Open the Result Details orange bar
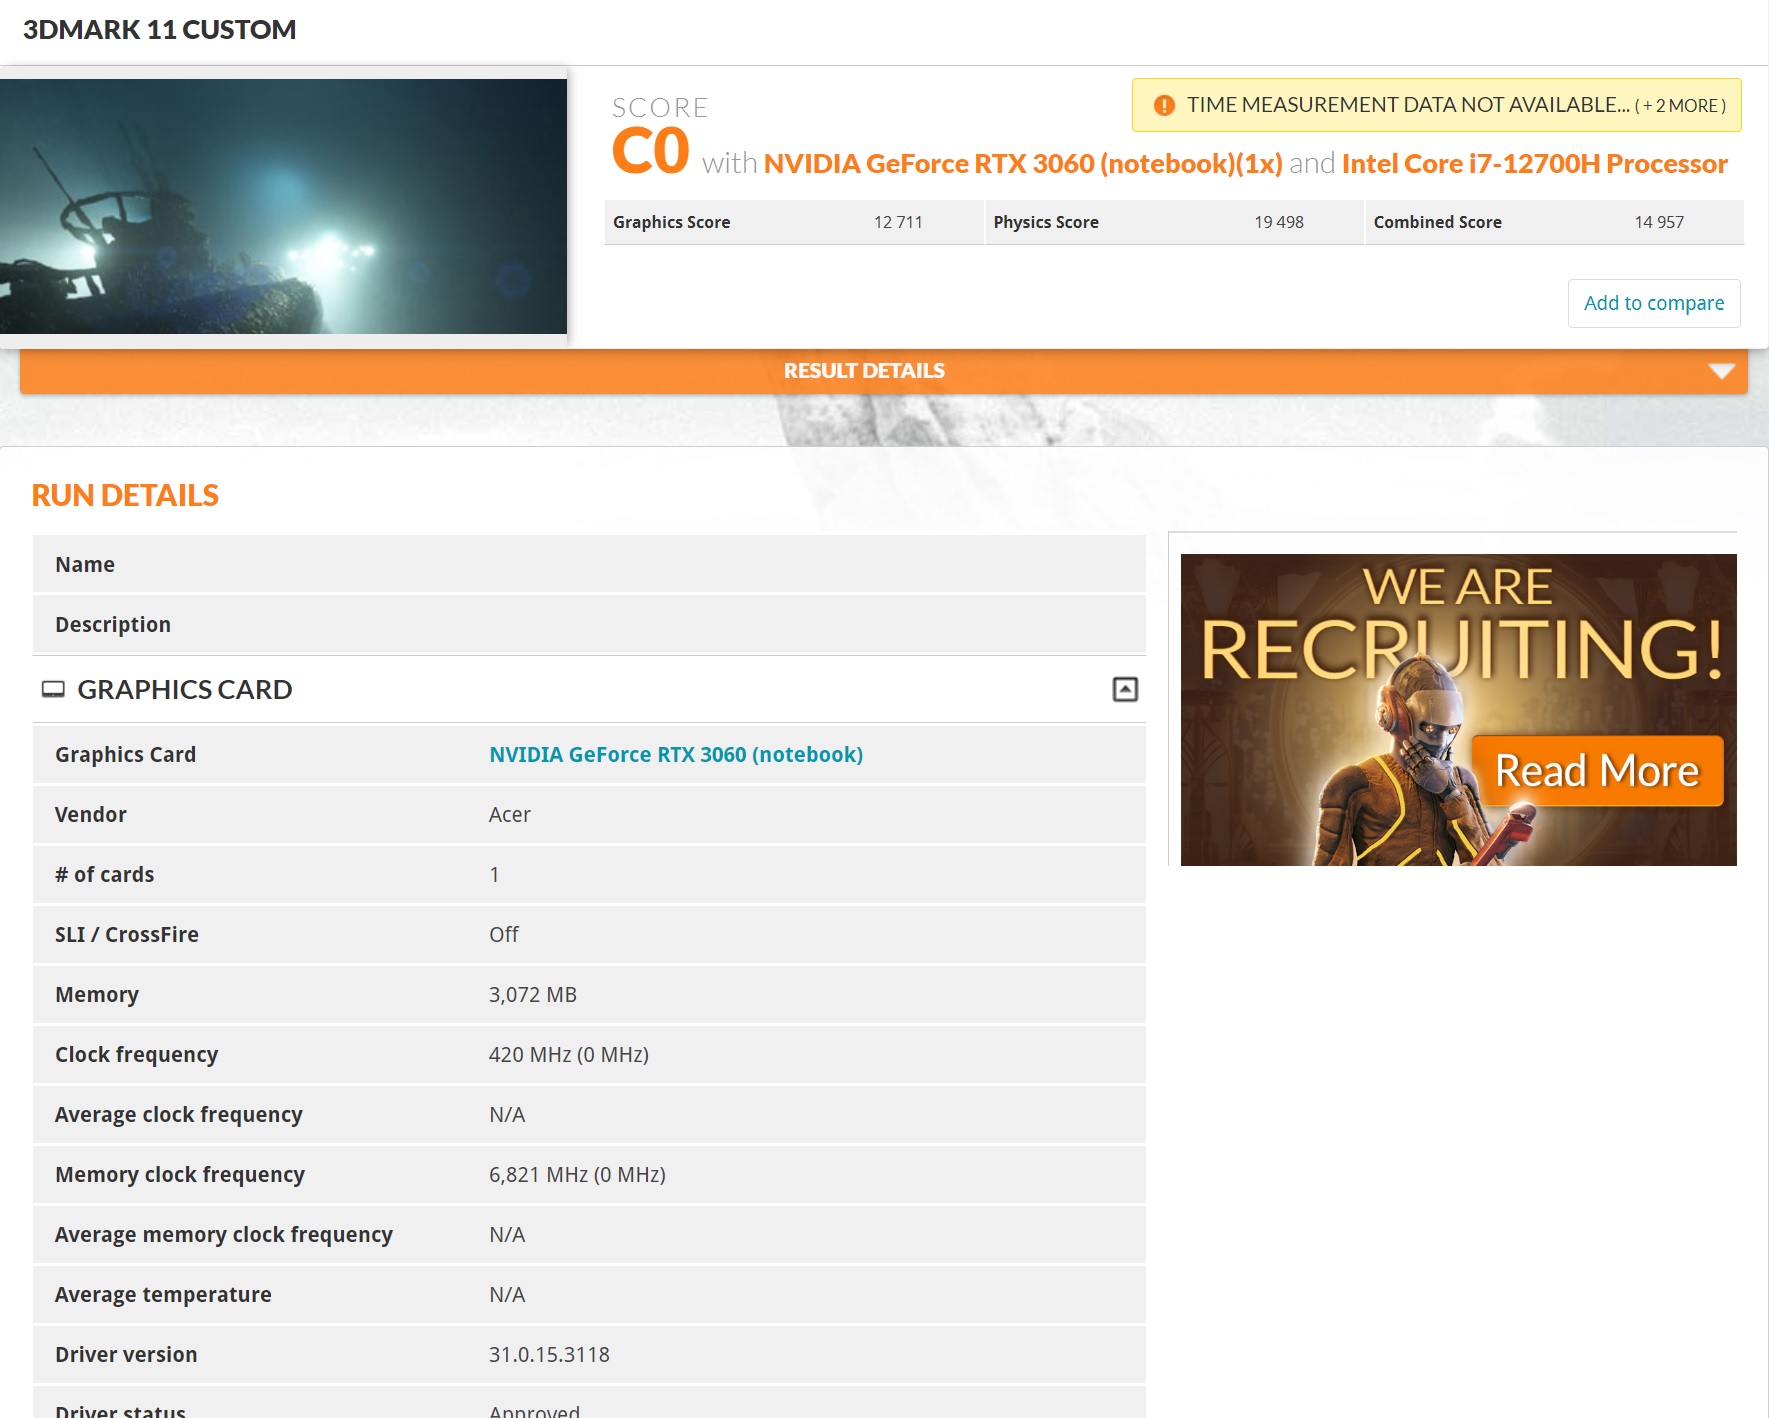The height and width of the screenshot is (1418, 1769). coord(864,371)
